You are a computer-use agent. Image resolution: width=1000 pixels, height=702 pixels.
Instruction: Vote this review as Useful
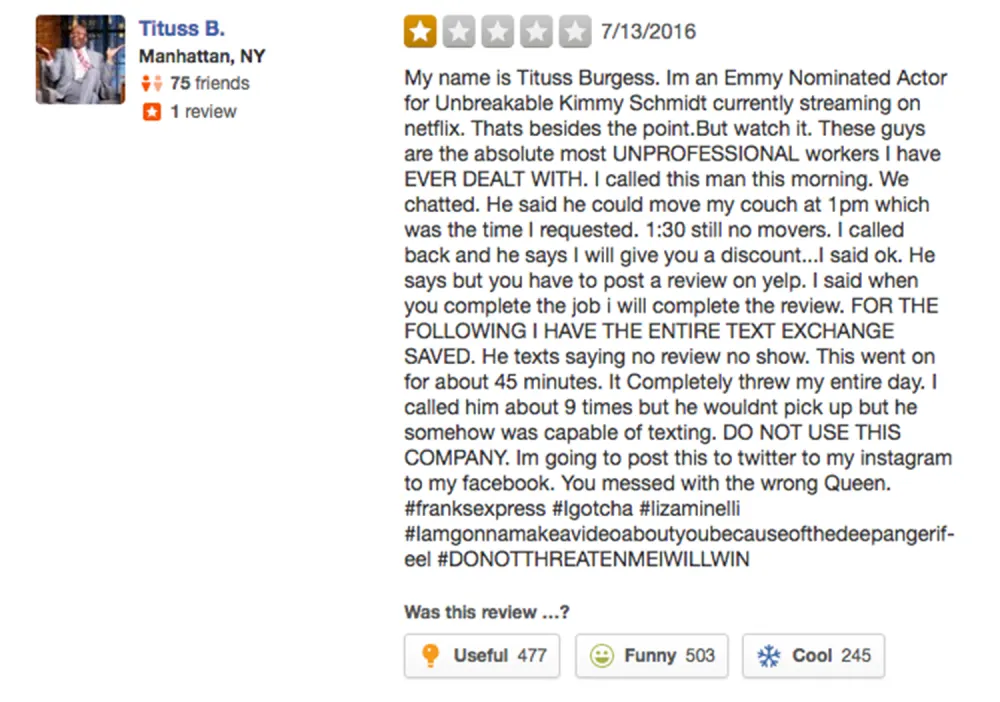tap(481, 656)
